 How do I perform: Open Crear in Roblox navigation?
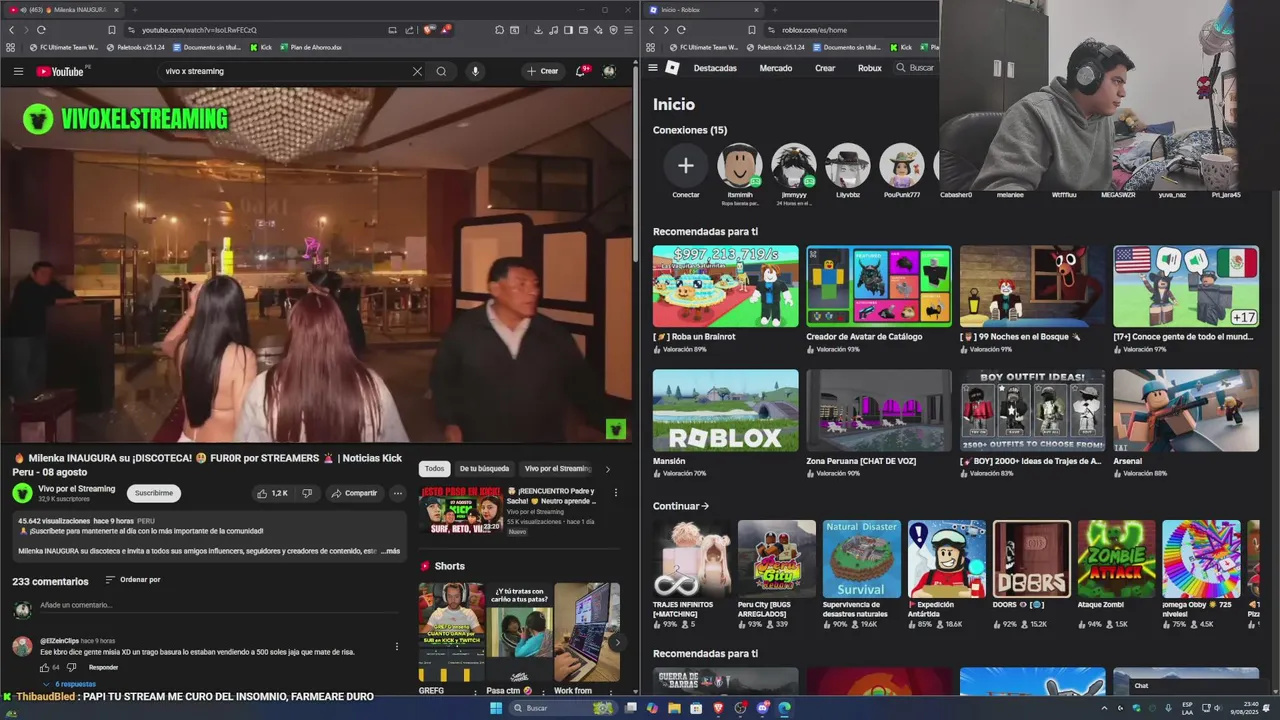[825, 68]
